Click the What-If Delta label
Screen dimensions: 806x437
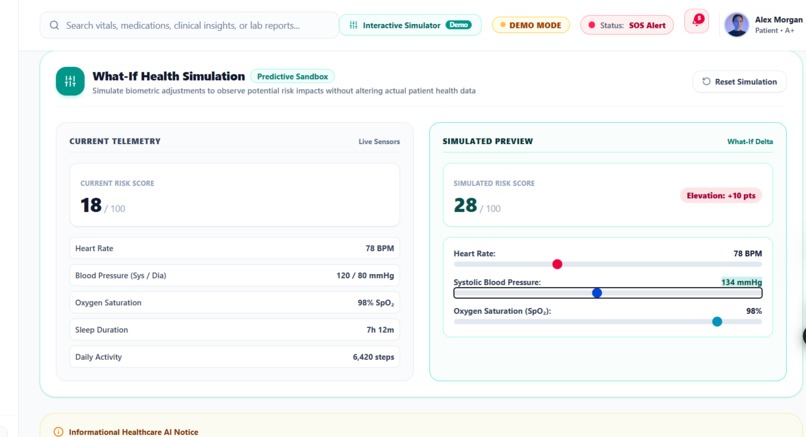(x=749, y=141)
